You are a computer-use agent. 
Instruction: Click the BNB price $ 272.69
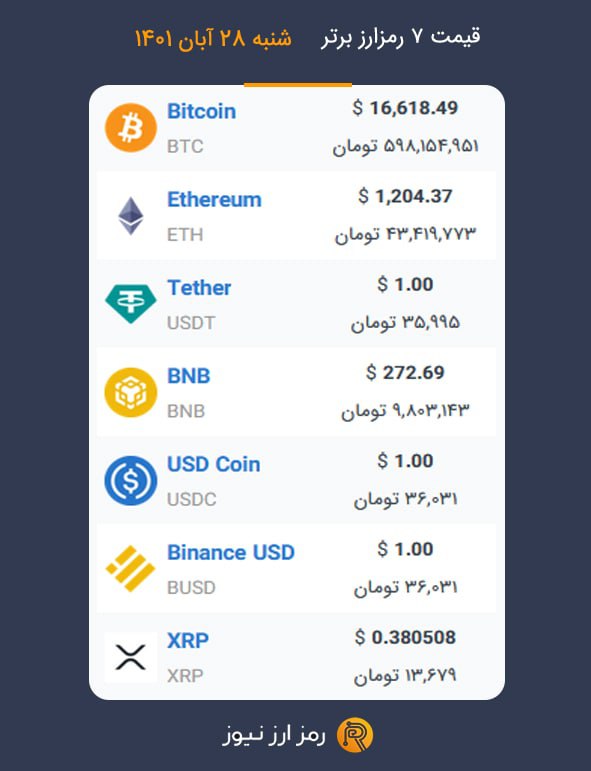coord(405,372)
